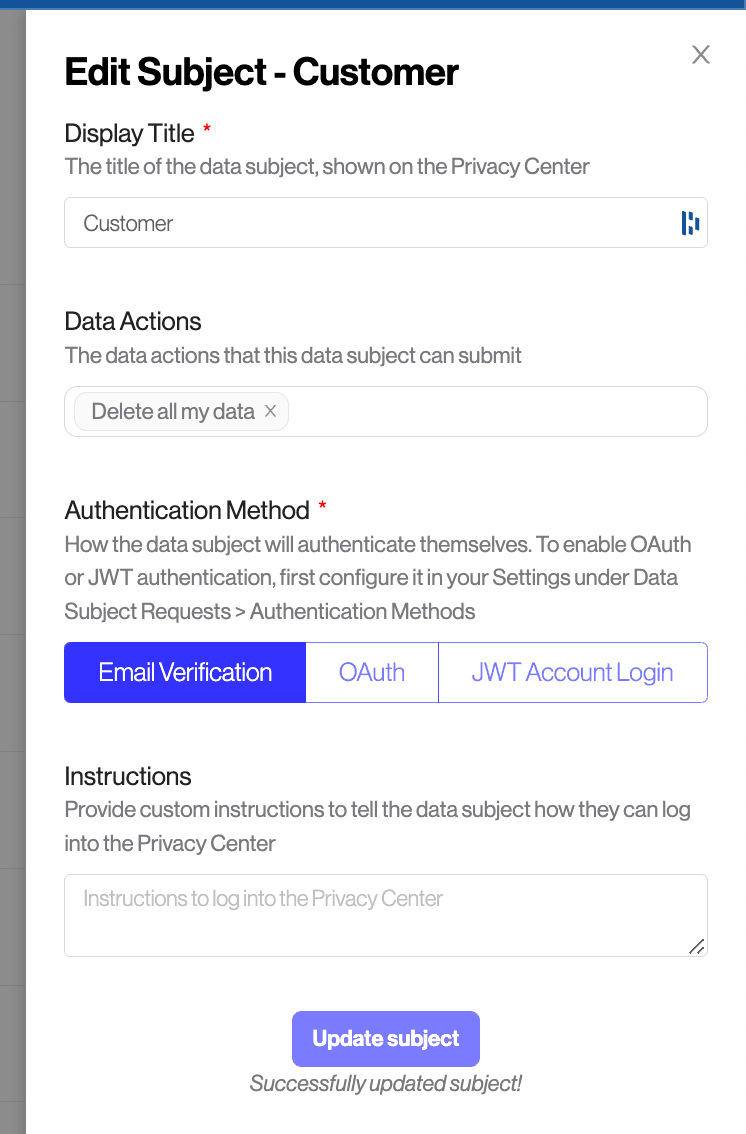Click the red asterisk beside Authentication Method
Image resolution: width=746 pixels, height=1134 pixels.
321,505
